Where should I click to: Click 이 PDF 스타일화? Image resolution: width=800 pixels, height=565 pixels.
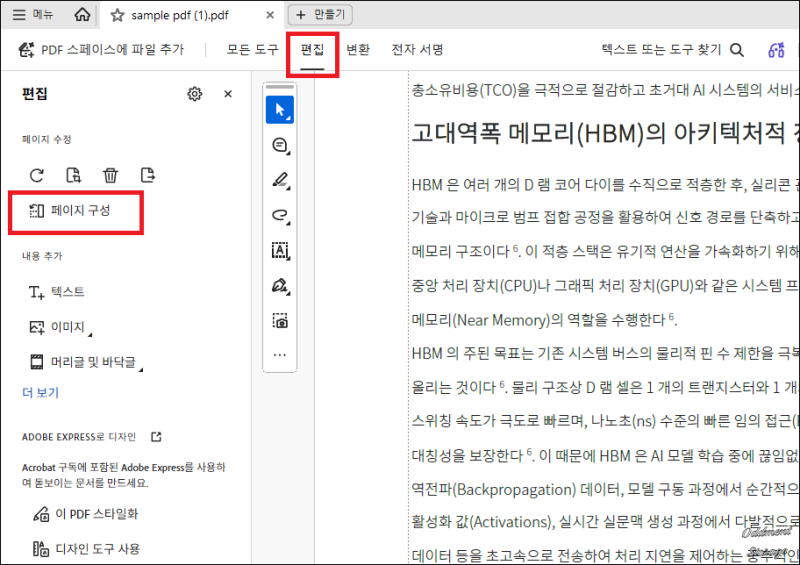[86, 513]
